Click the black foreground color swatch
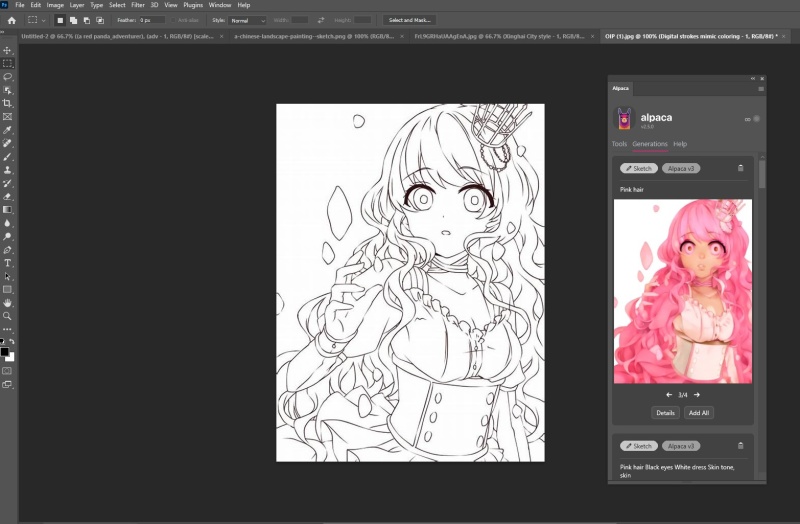The height and width of the screenshot is (524, 800). pos(5,352)
